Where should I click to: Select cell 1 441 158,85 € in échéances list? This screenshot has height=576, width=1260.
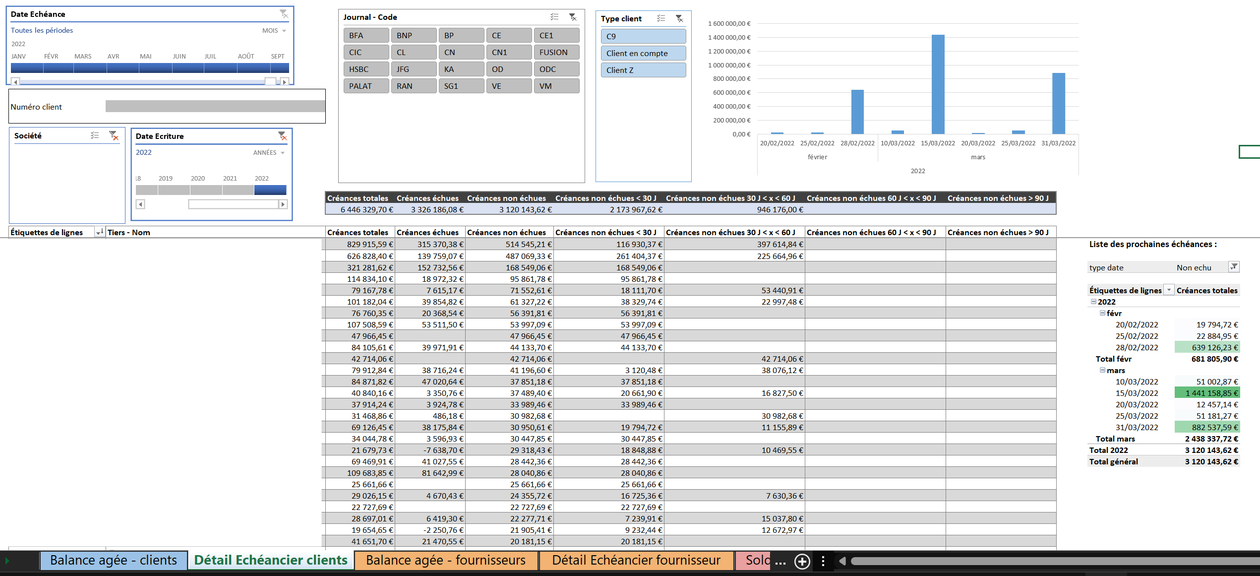pyautogui.click(x=1207, y=394)
